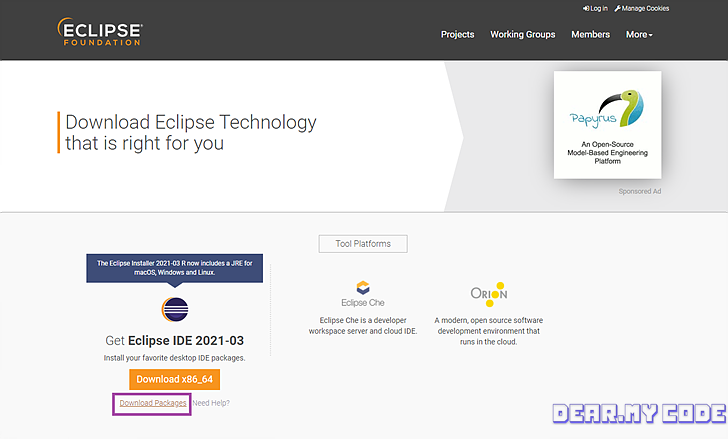This screenshot has height=439, width=728.
Task: Click the Tool Platforms button
Action: (x=363, y=244)
